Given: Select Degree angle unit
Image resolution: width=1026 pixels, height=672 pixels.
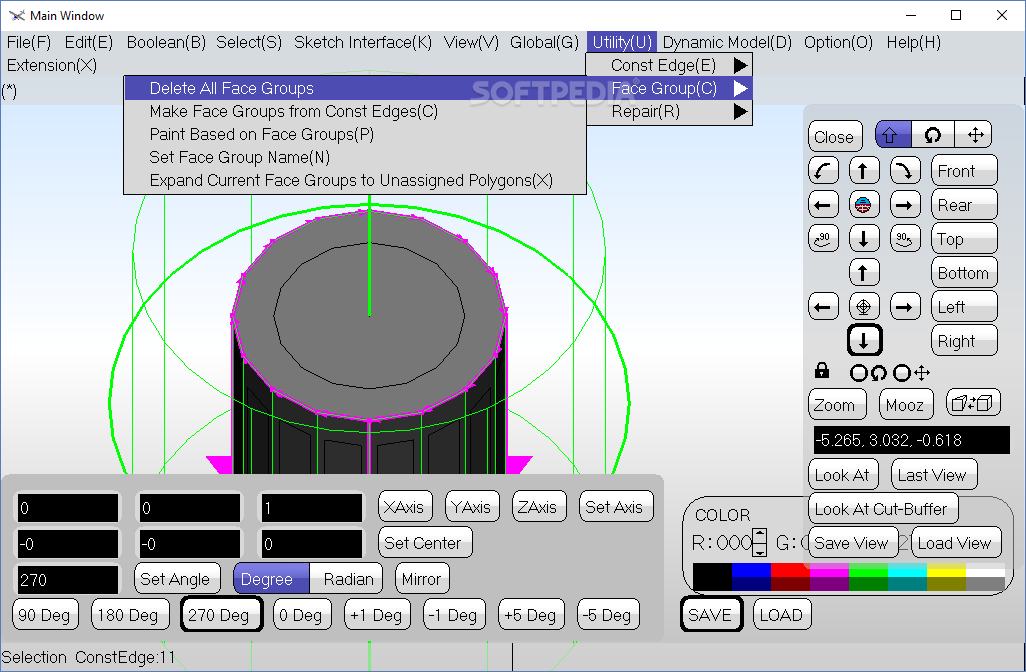Looking at the screenshot, I should pyautogui.click(x=271, y=578).
